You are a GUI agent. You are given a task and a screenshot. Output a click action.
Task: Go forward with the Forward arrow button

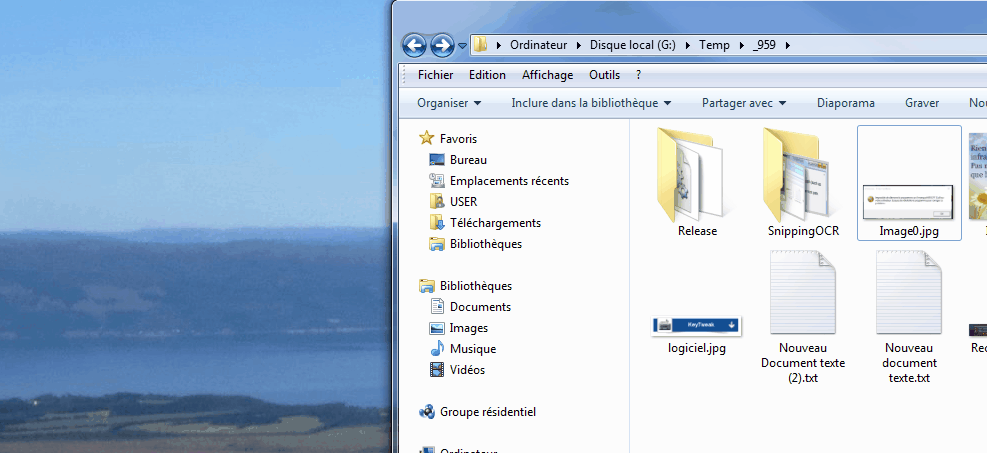tap(443, 45)
